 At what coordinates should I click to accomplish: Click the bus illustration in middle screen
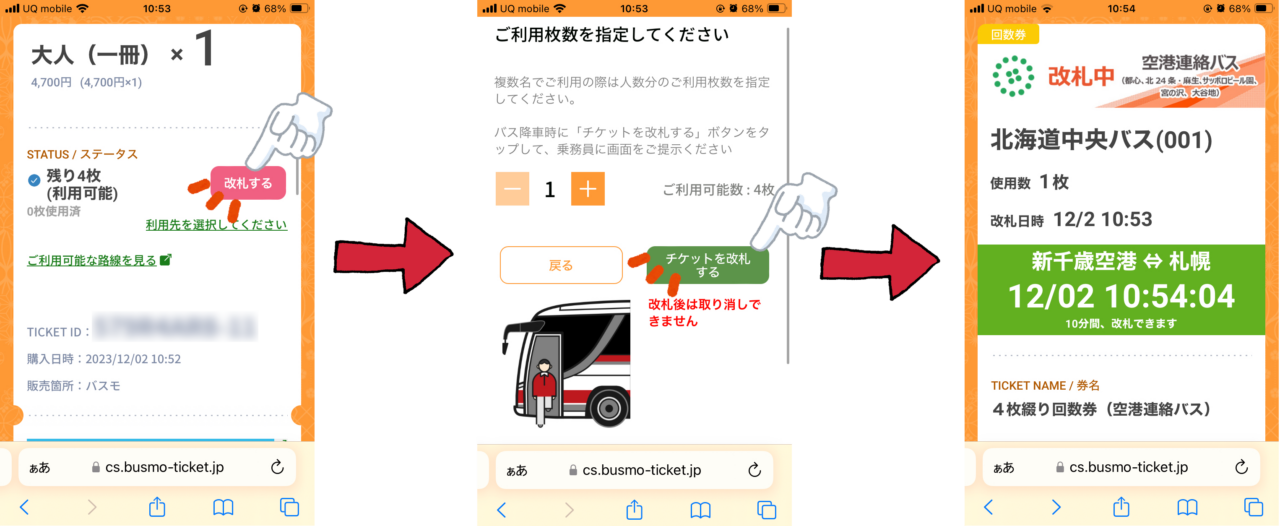tap(565, 362)
